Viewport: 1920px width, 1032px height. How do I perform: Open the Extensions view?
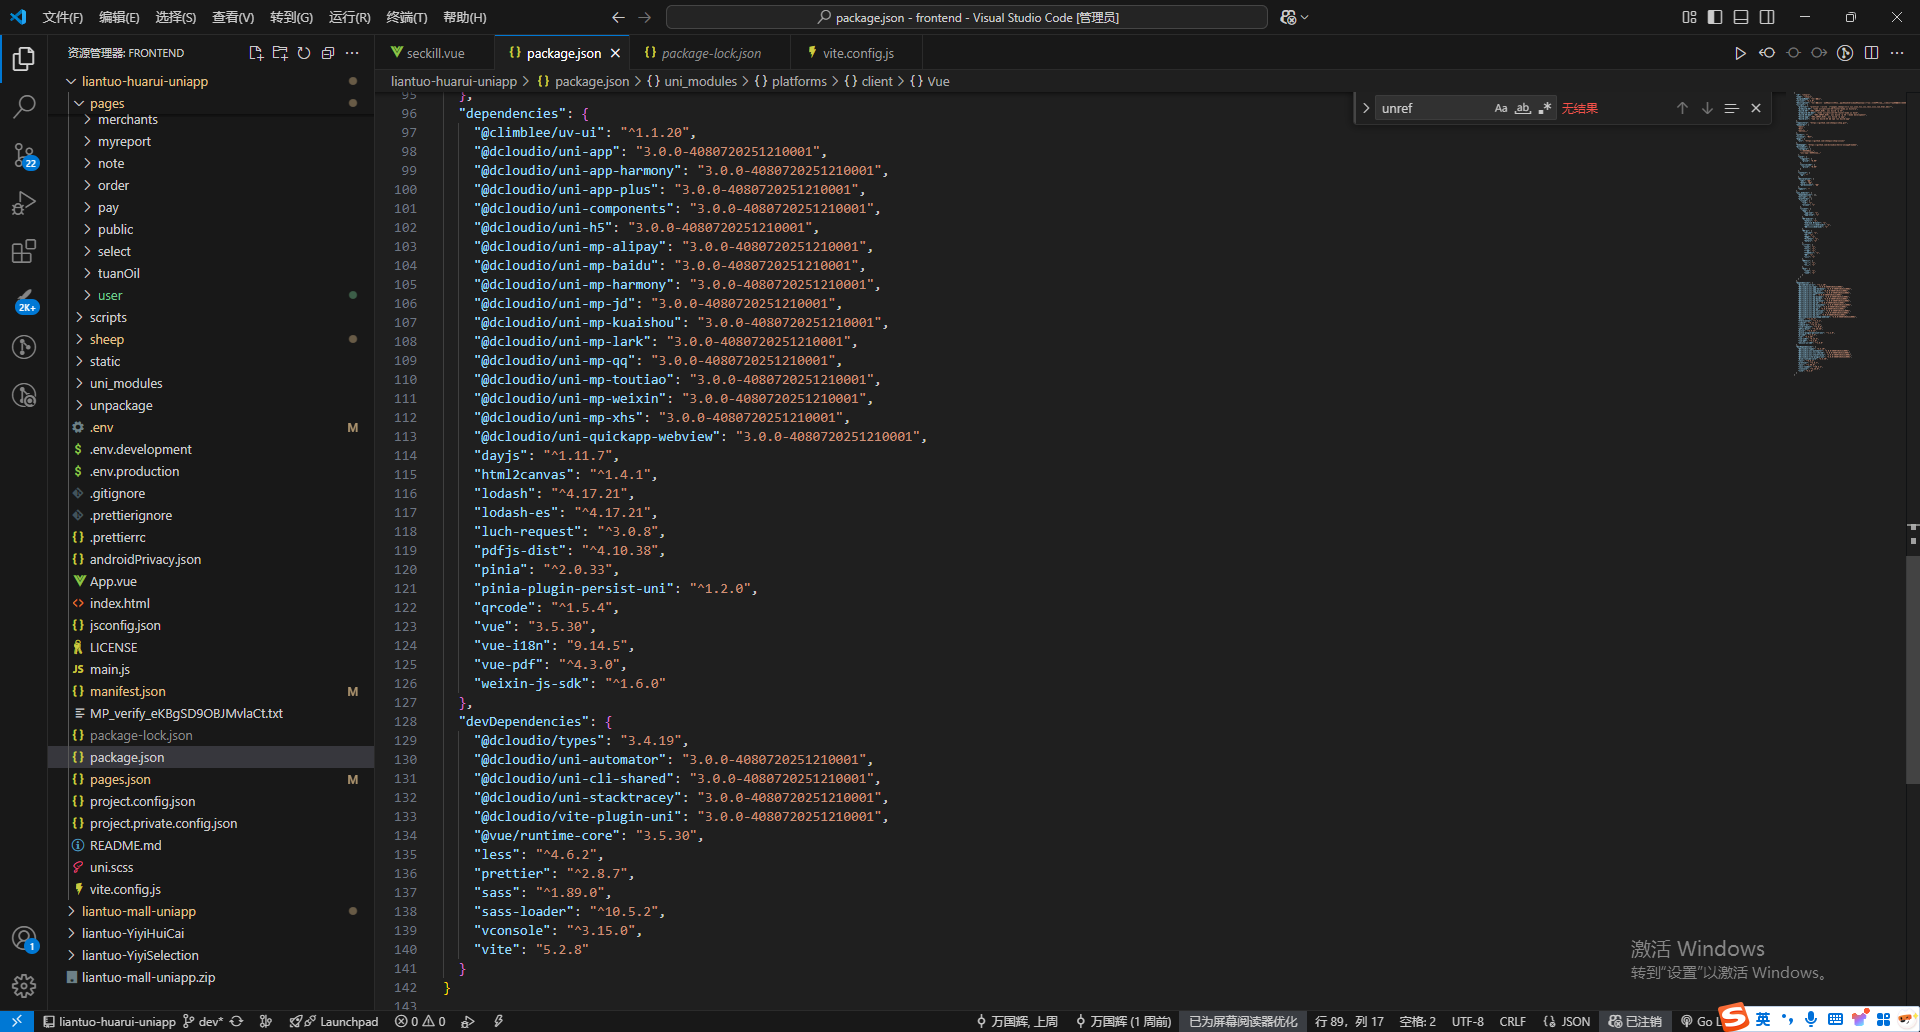[x=24, y=251]
